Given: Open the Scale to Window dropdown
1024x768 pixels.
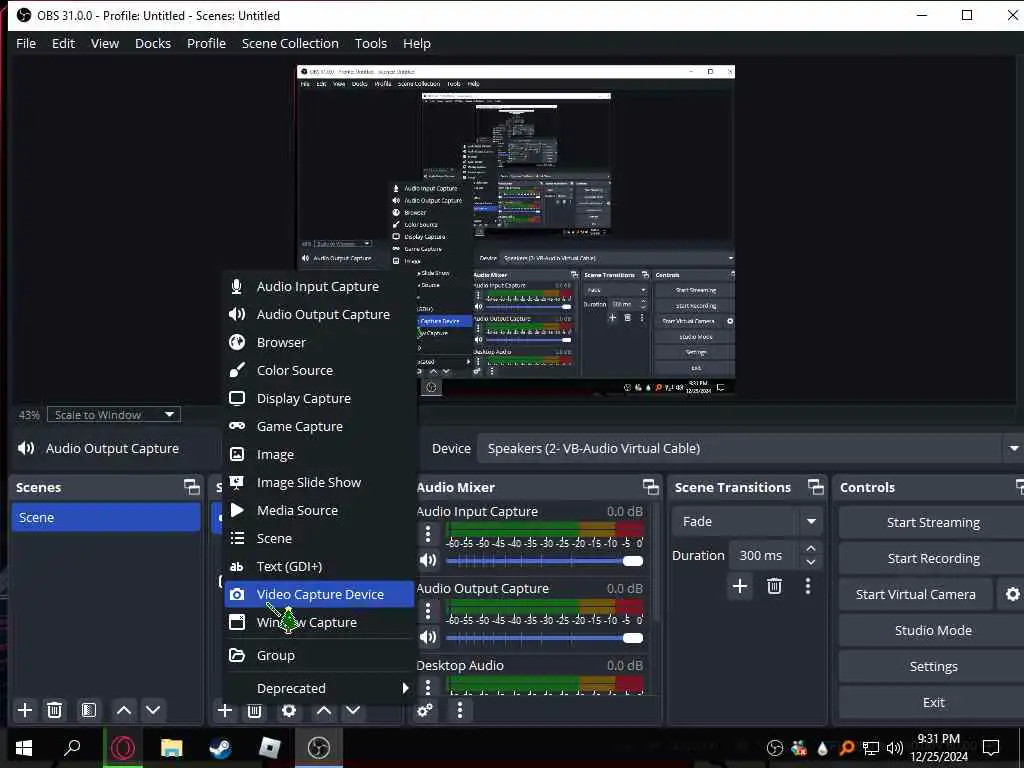Looking at the screenshot, I should point(114,415).
